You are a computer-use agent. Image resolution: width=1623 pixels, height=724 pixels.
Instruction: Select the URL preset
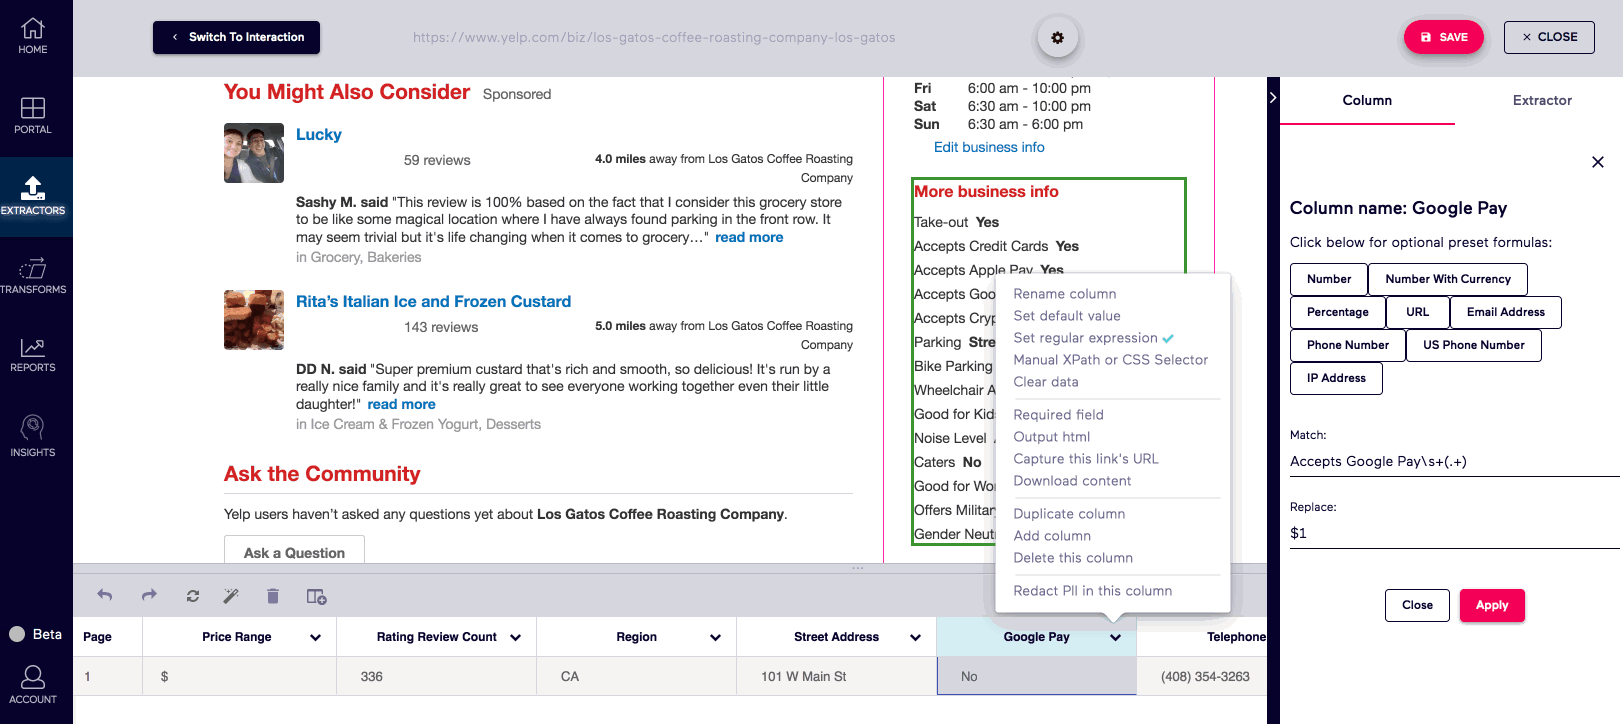1418,312
